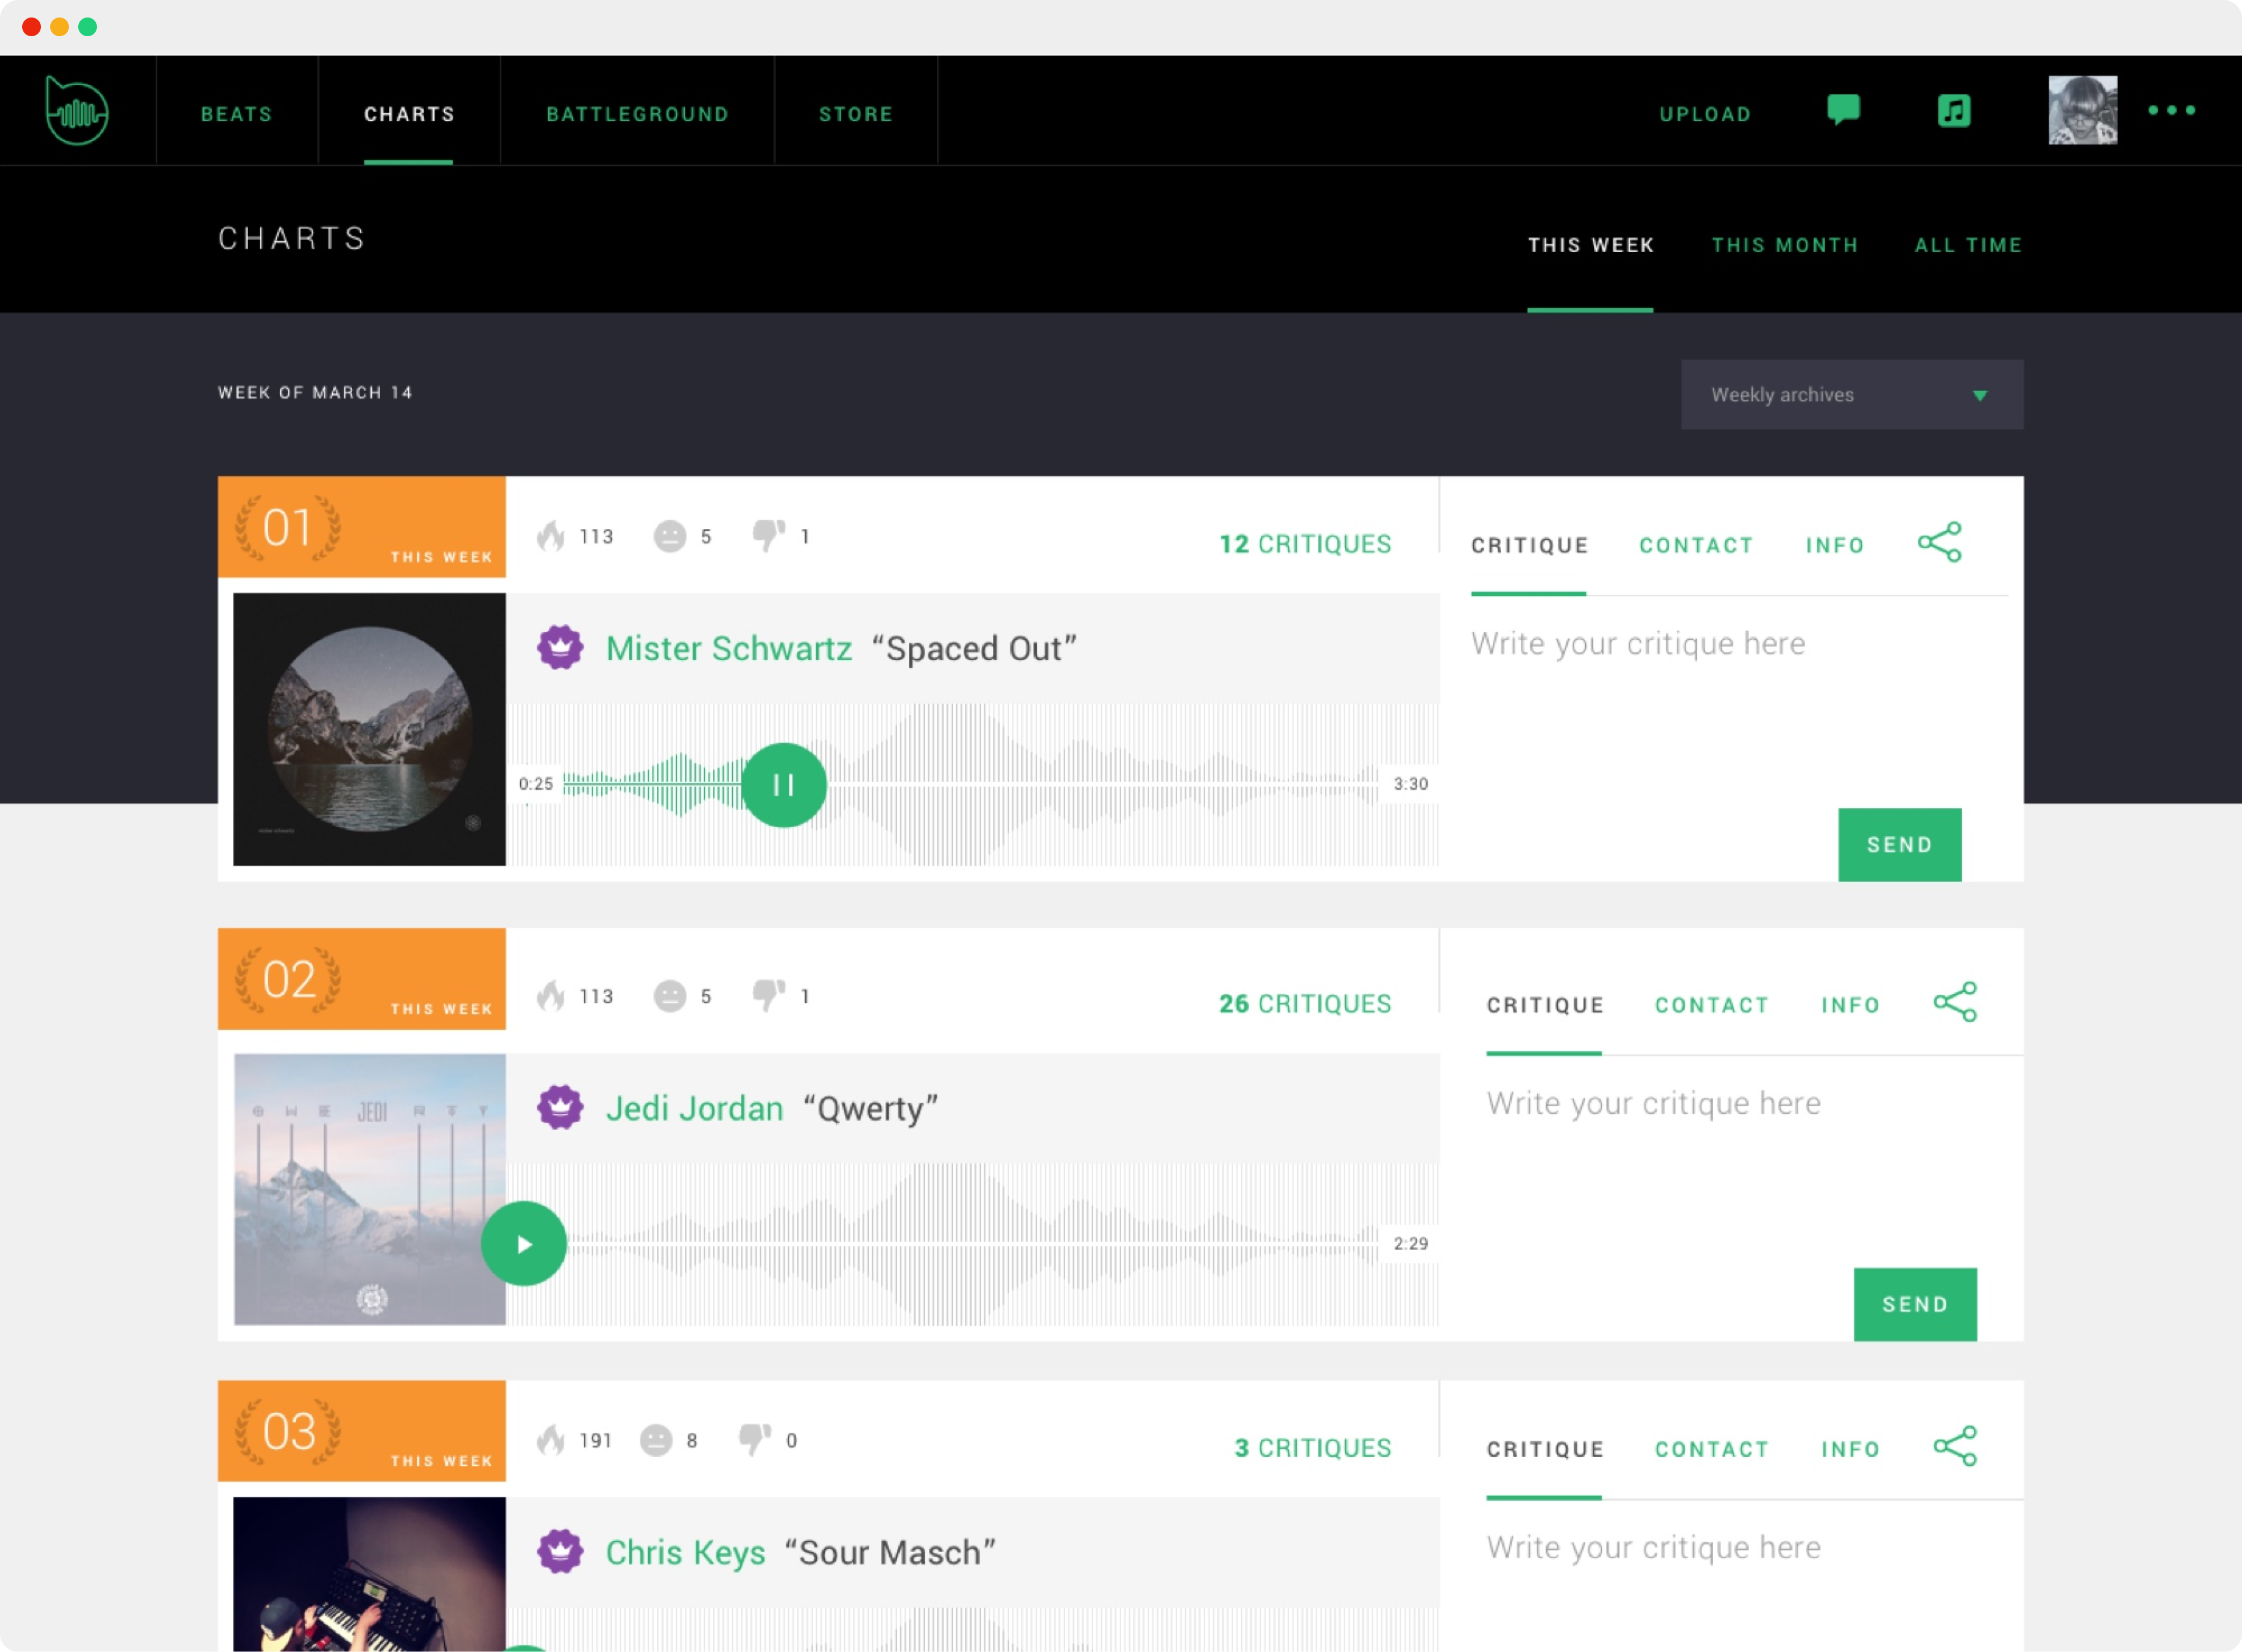Open the Sour Masch cover image
Viewport: 2242px width, 1652px height.
point(369,1574)
